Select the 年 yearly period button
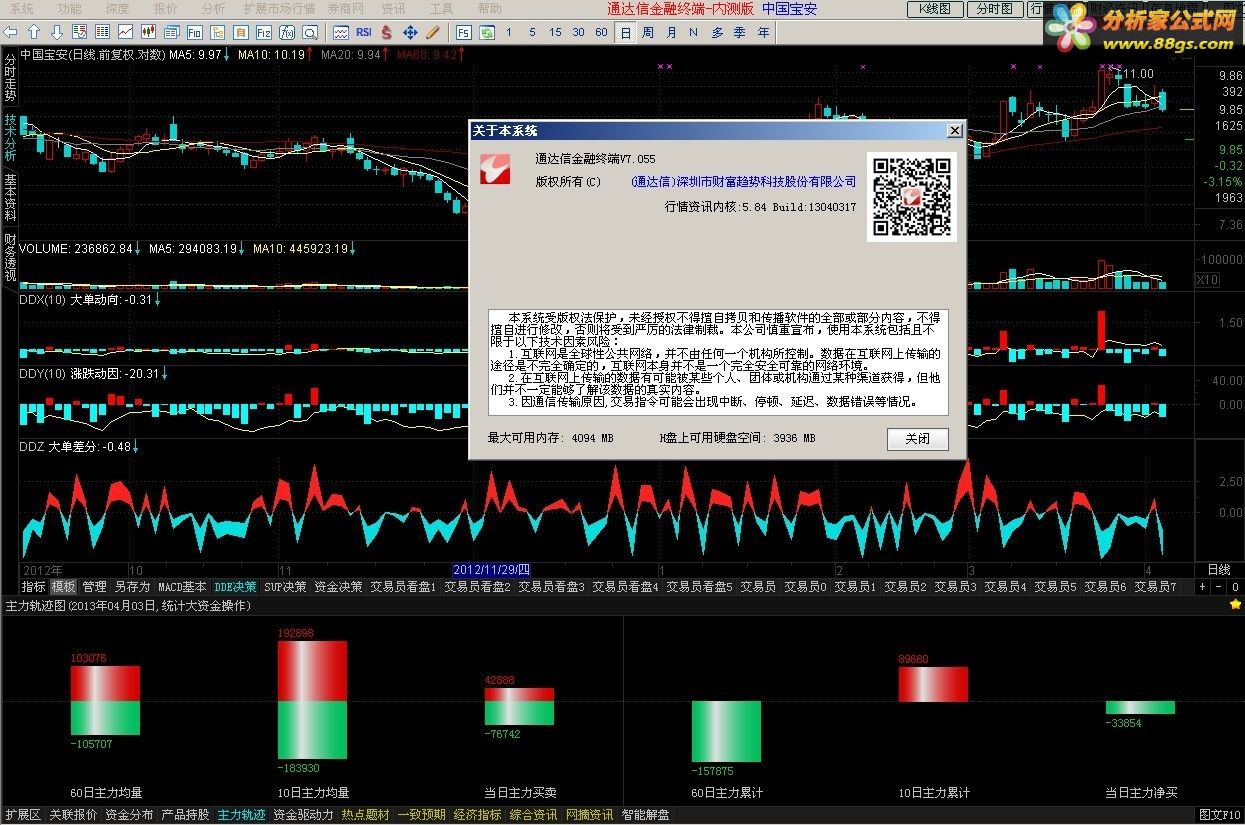 (764, 32)
